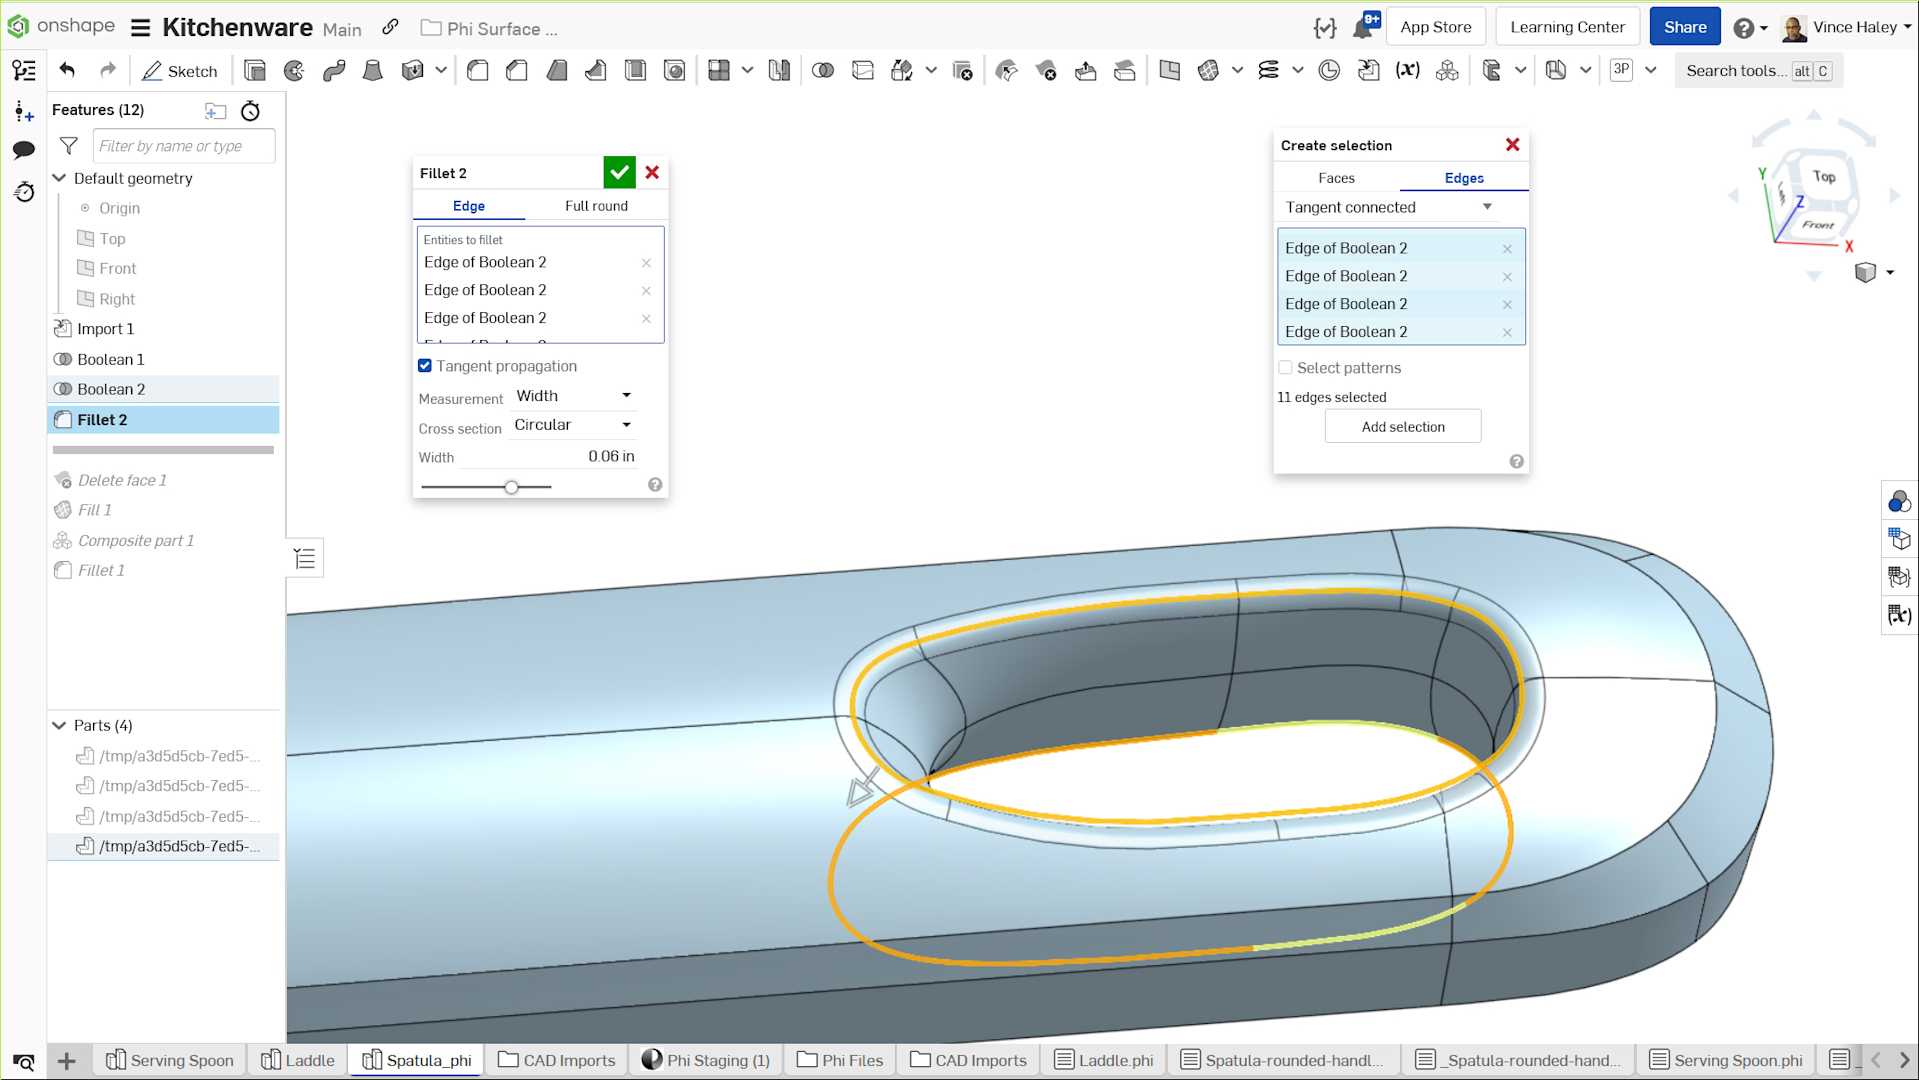Open the notifications bell icon

point(1362,28)
